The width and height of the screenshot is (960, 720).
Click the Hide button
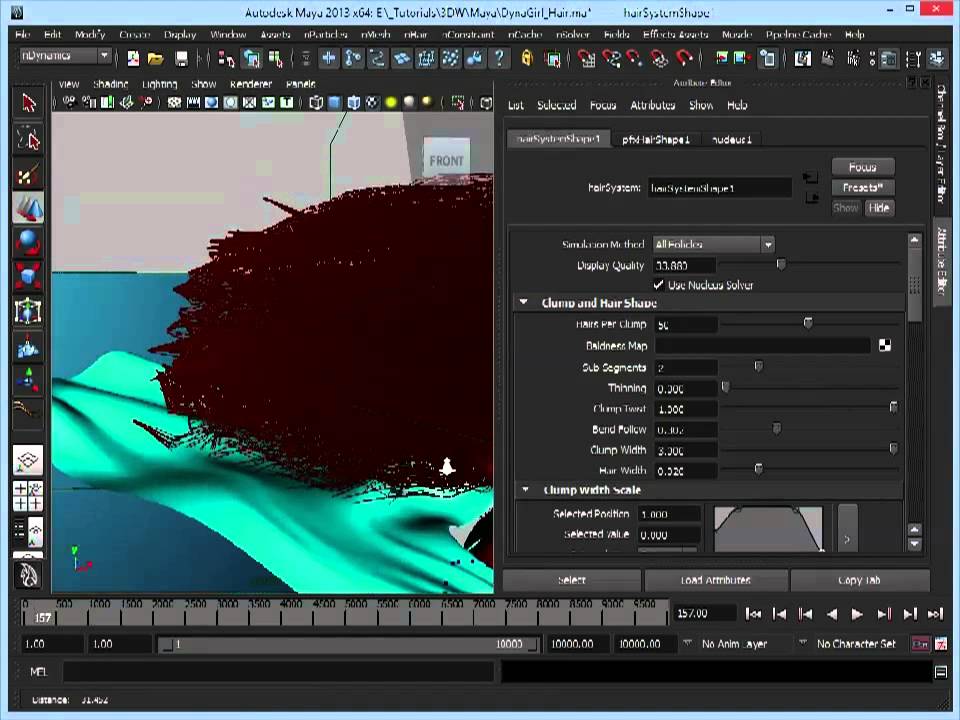879,208
